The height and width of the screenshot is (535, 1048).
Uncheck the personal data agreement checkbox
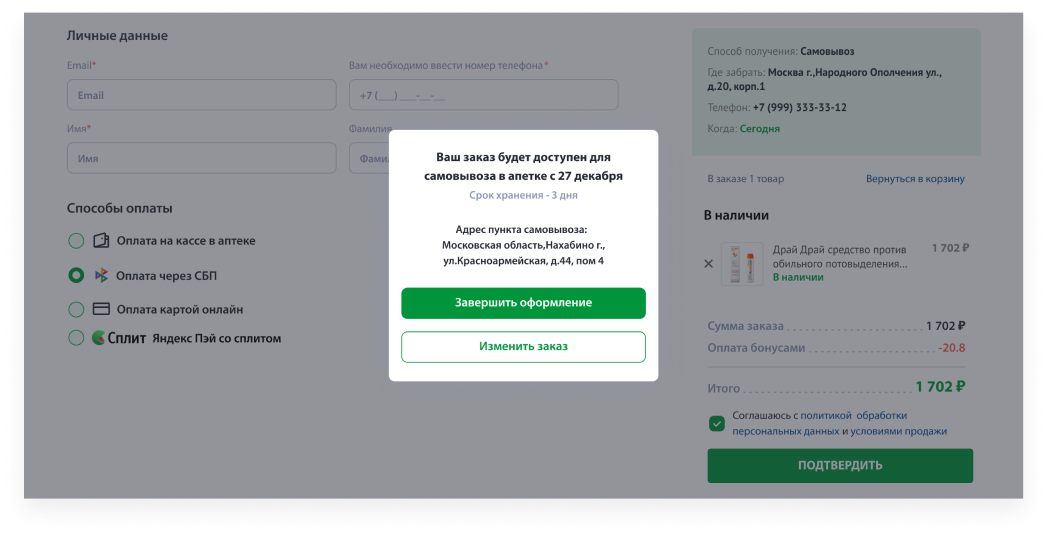pos(716,423)
